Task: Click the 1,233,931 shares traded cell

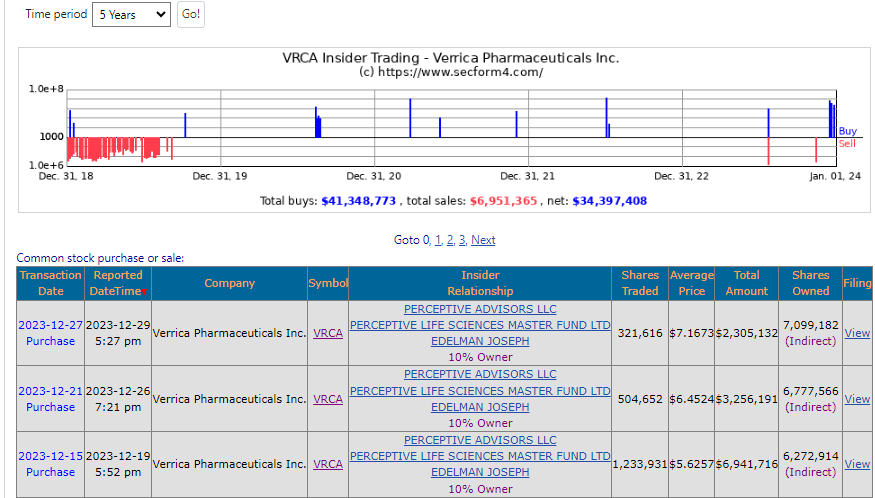Action: 640,464
